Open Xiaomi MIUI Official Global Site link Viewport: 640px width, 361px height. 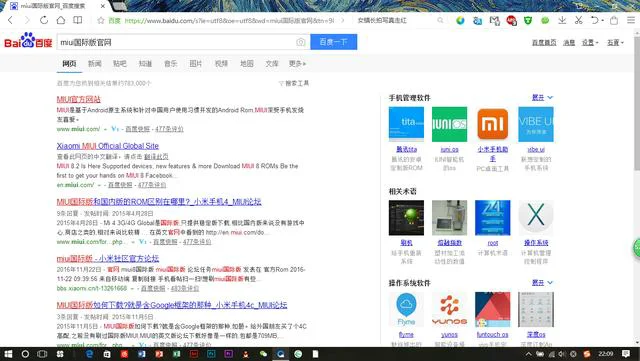click(107, 146)
